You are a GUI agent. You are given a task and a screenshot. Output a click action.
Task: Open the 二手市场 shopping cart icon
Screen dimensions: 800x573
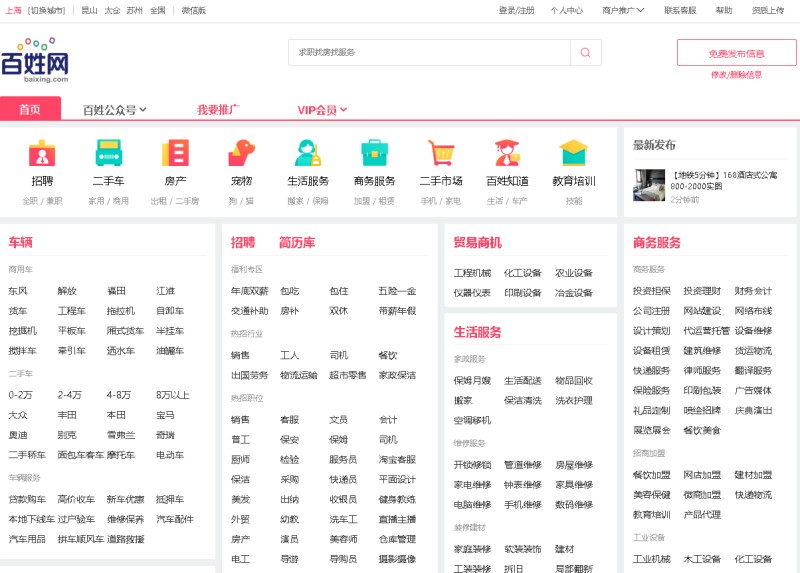[x=441, y=153]
